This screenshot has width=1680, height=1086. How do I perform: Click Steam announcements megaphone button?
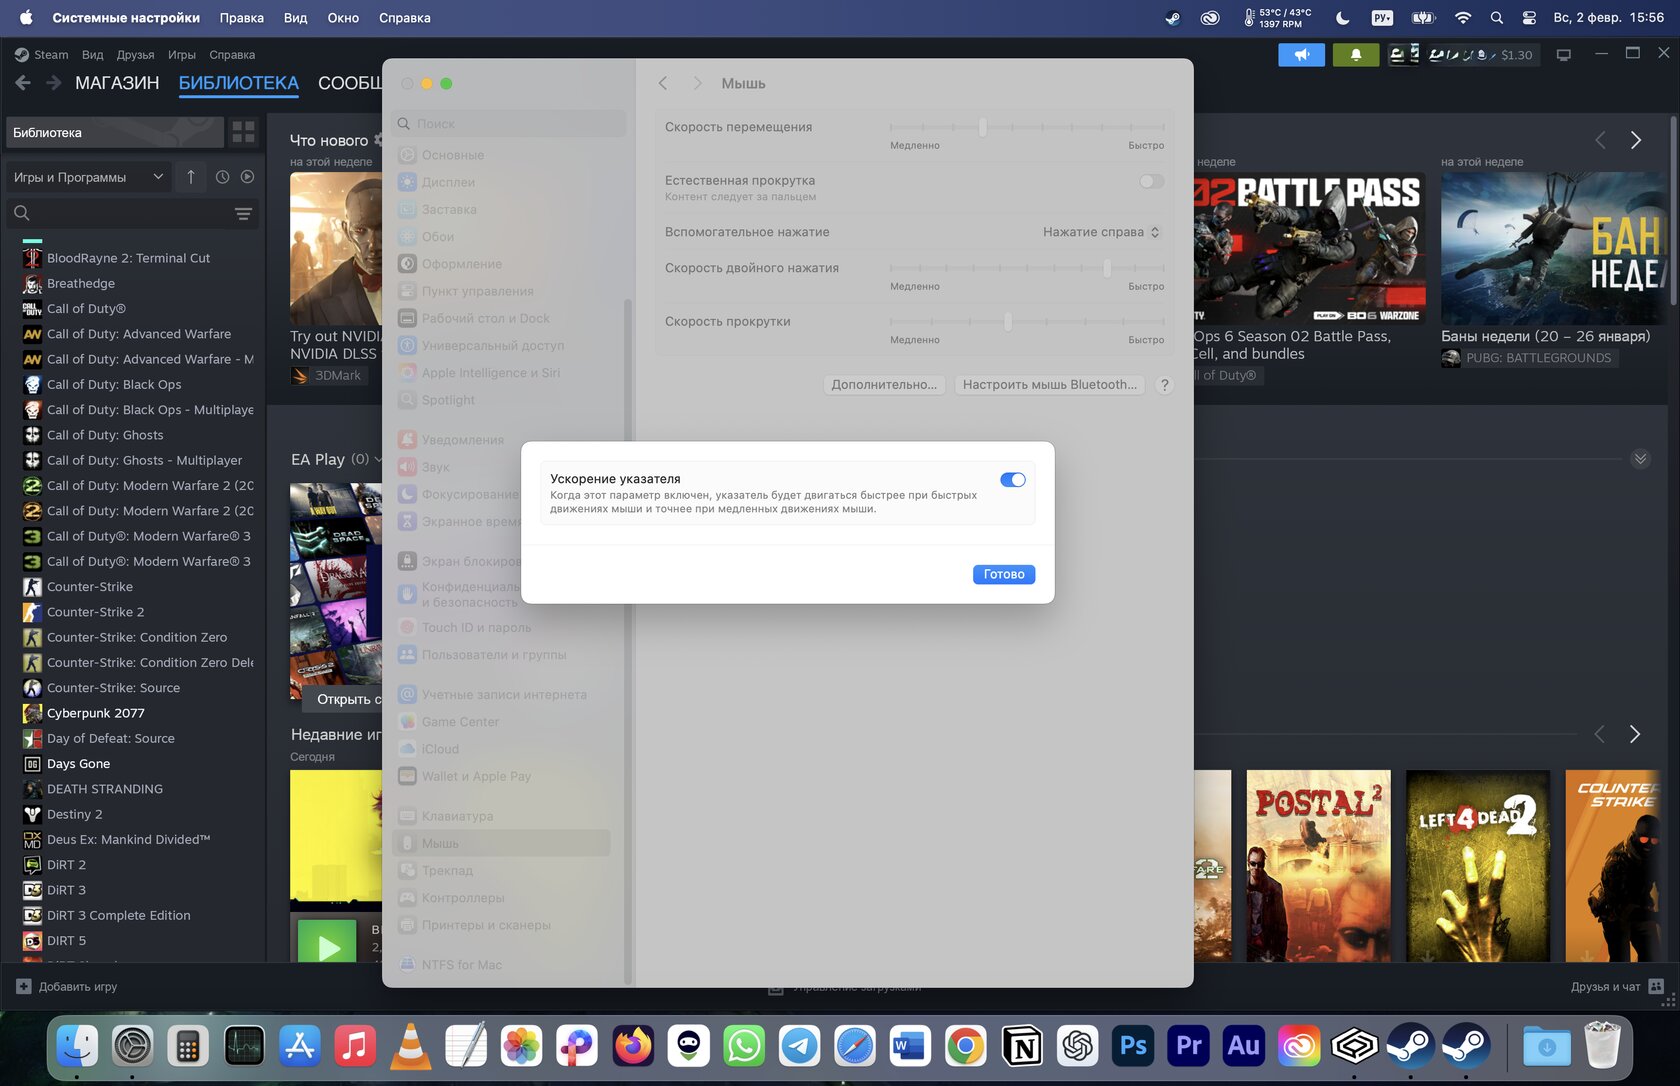click(1301, 55)
